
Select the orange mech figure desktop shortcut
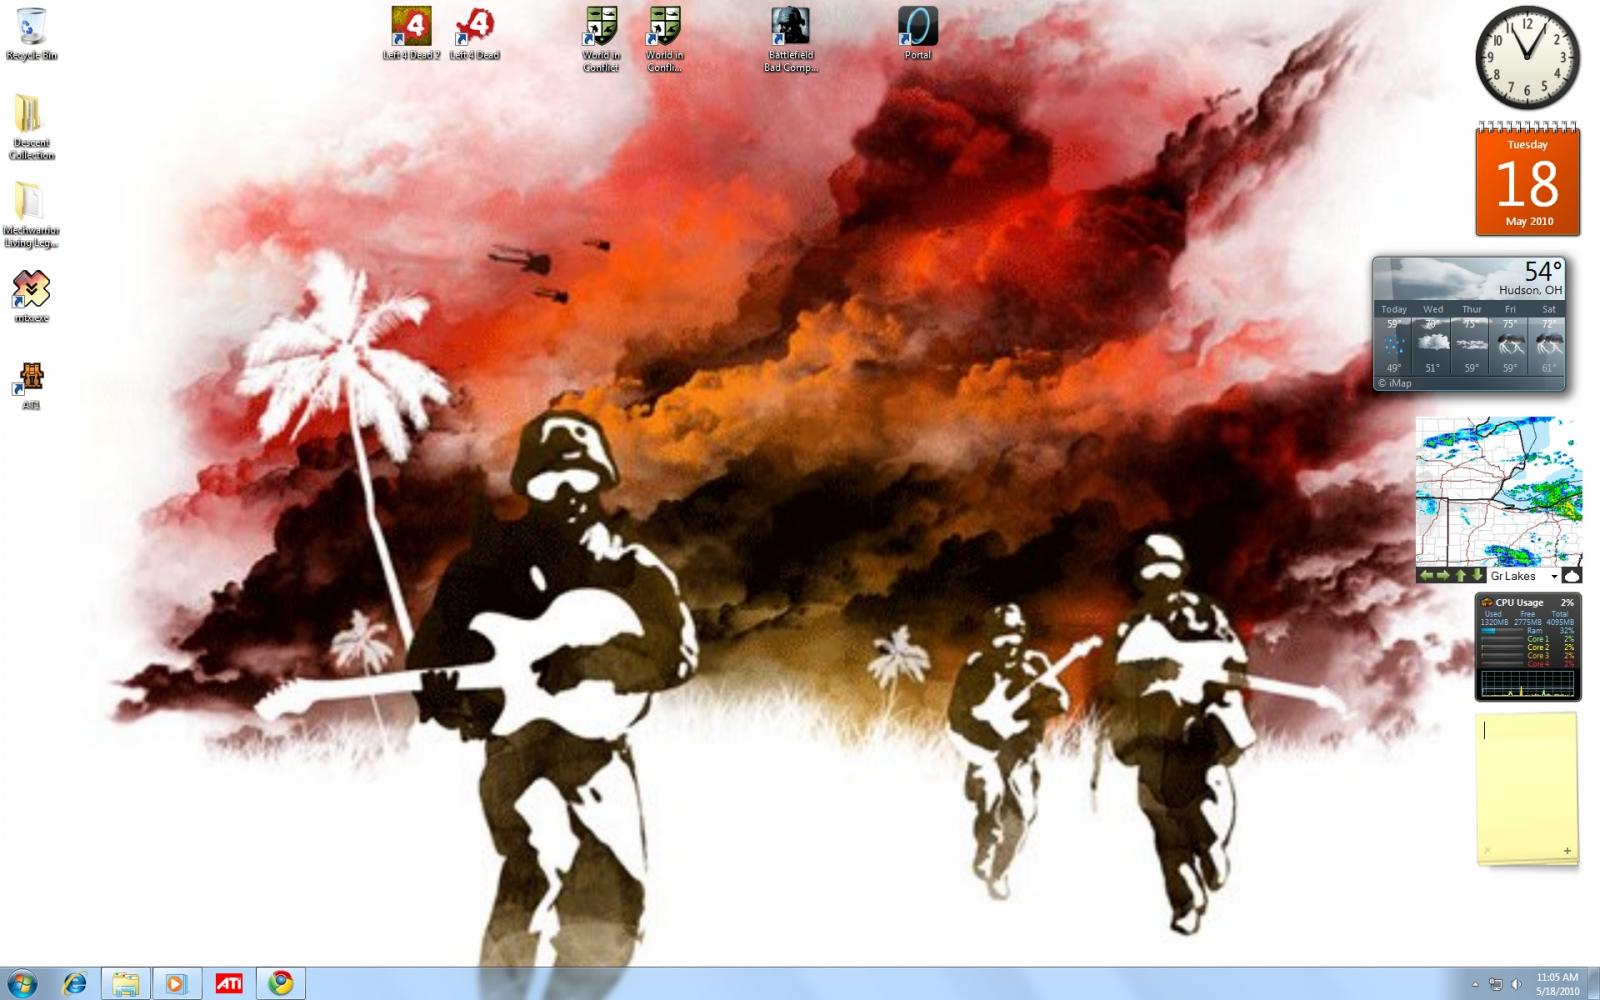point(31,385)
